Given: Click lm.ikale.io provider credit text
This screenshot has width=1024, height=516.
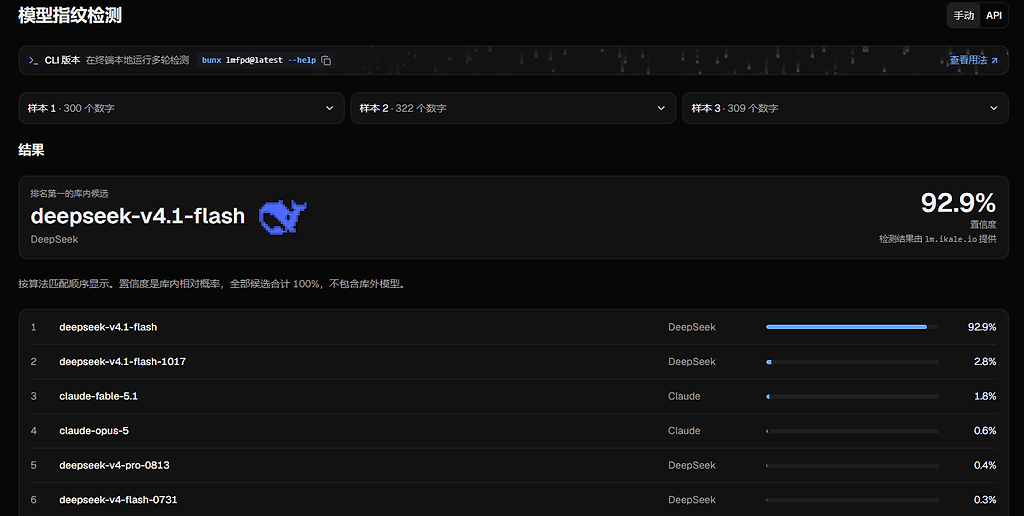Looking at the screenshot, I should click(x=950, y=239).
